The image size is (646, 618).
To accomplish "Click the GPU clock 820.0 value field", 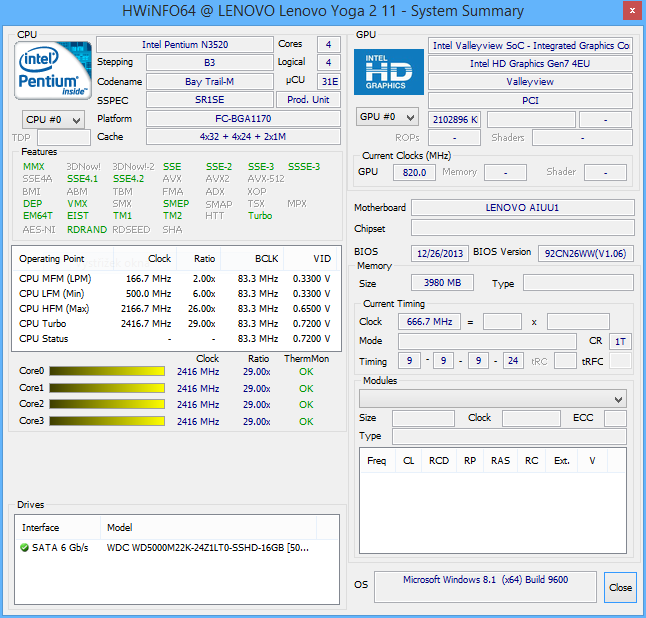I will tap(414, 172).
